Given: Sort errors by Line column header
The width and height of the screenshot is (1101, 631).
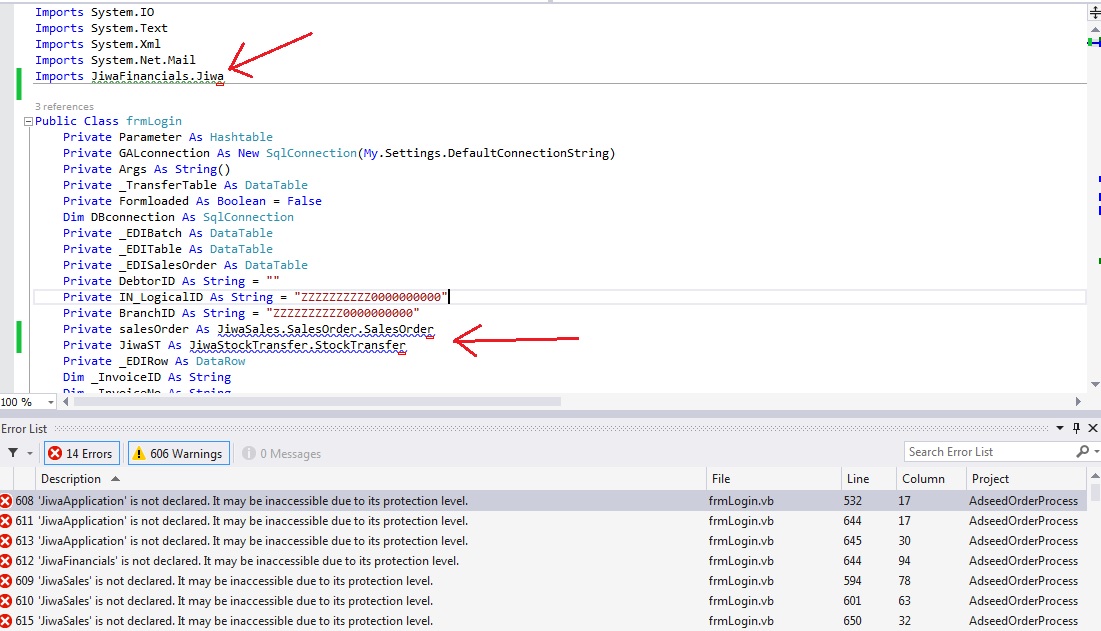Looking at the screenshot, I should click(x=857, y=479).
